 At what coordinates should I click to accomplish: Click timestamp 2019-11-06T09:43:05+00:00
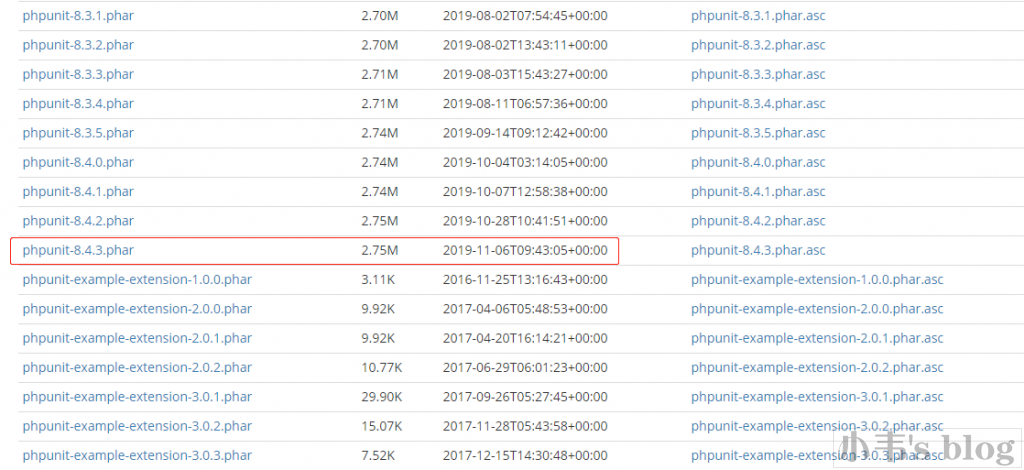point(525,251)
